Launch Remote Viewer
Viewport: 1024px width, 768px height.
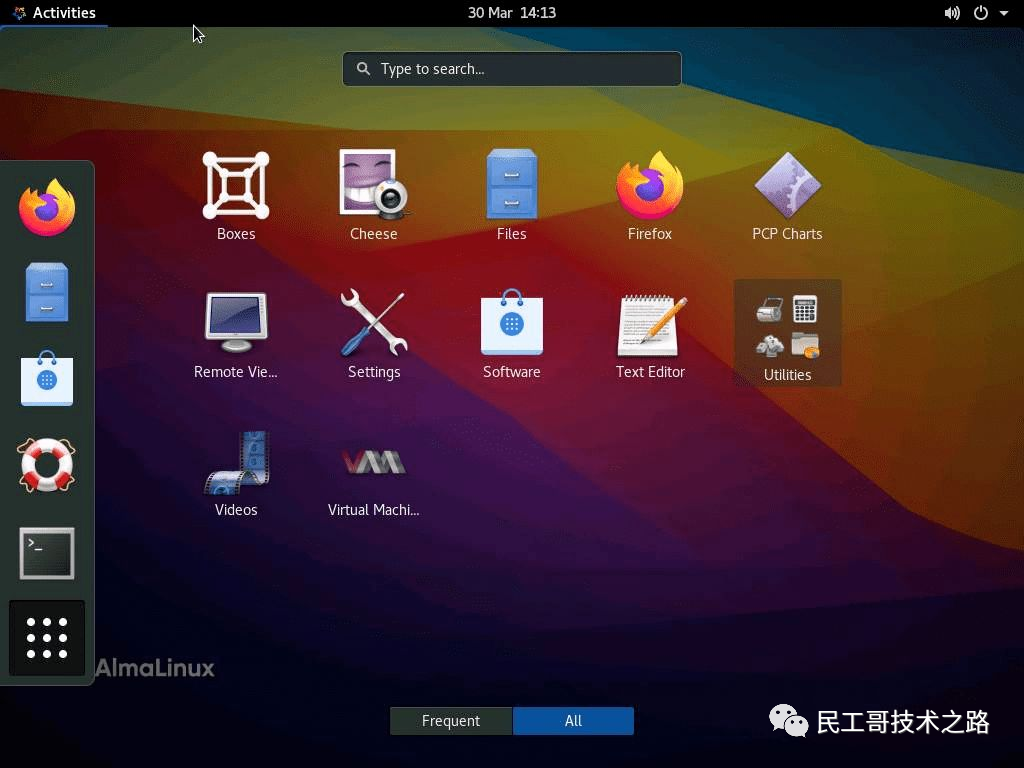click(236, 334)
